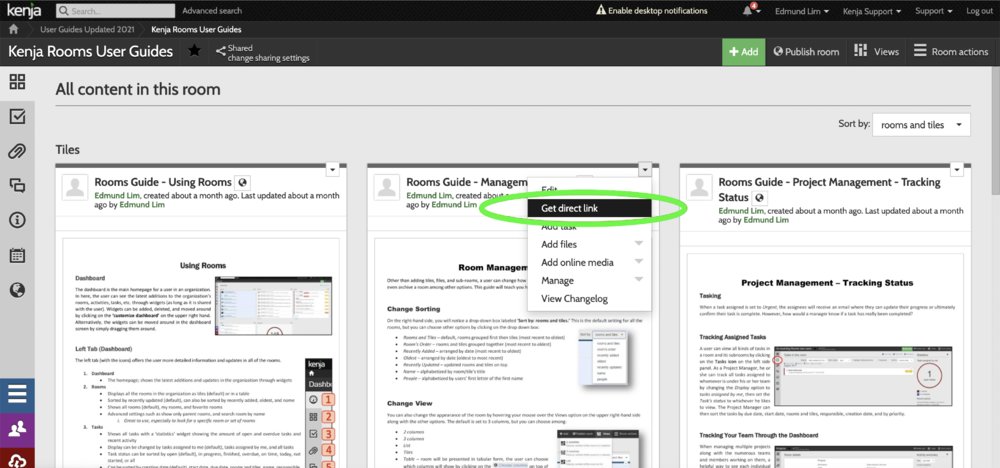Click the share icon next to Shared
Screen dimensions: 1000x468
point(221,51)
